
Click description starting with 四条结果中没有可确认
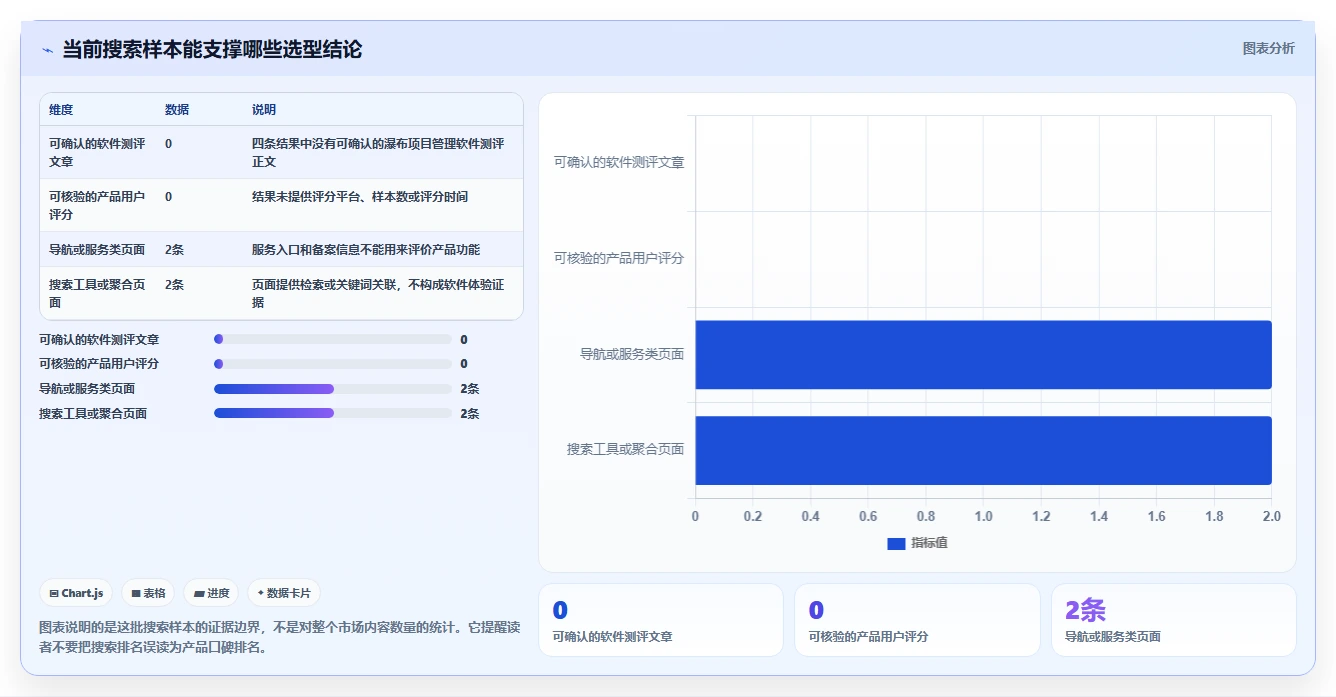coord(378,152)
